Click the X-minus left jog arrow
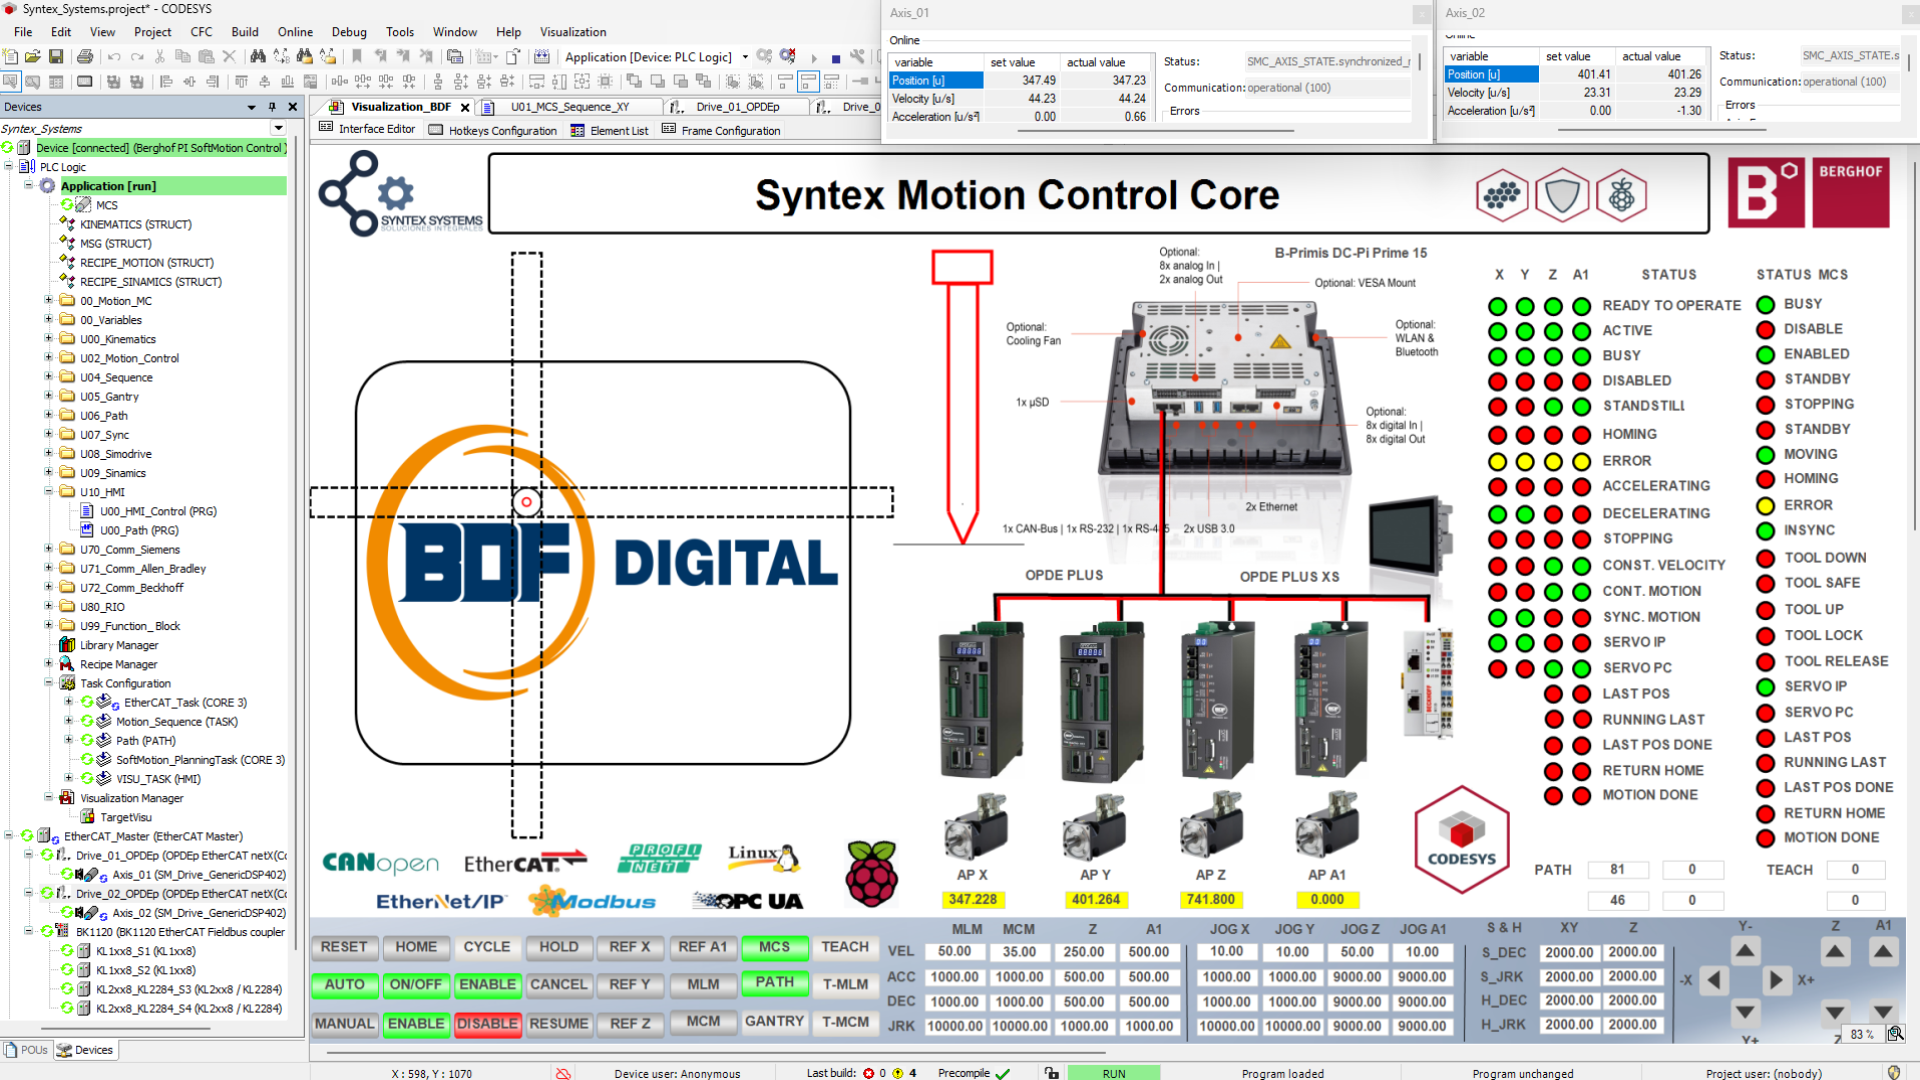1920x1080 pixels. 1714,980
